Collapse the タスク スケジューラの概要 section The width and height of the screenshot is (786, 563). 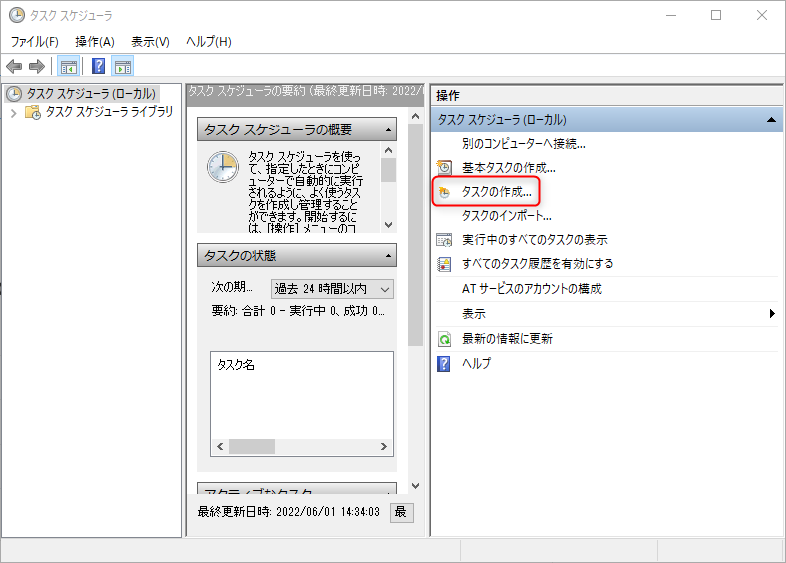coord(388,130)
